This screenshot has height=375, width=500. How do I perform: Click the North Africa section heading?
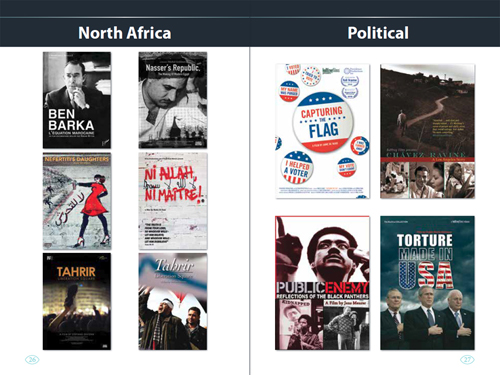click(125, 33)
